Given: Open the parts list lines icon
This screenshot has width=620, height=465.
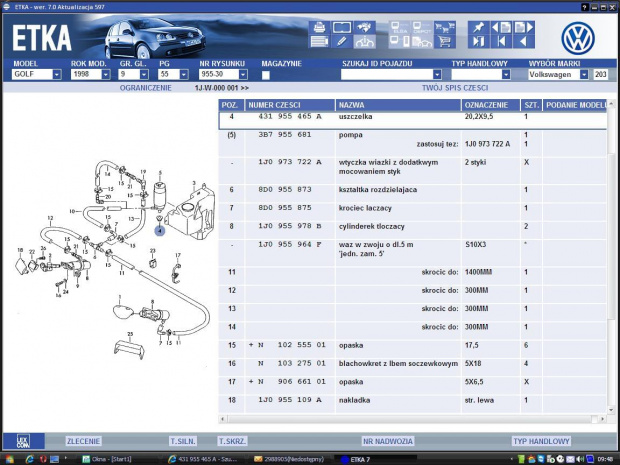Looking at the screenshot, I should tap(319, 41).
